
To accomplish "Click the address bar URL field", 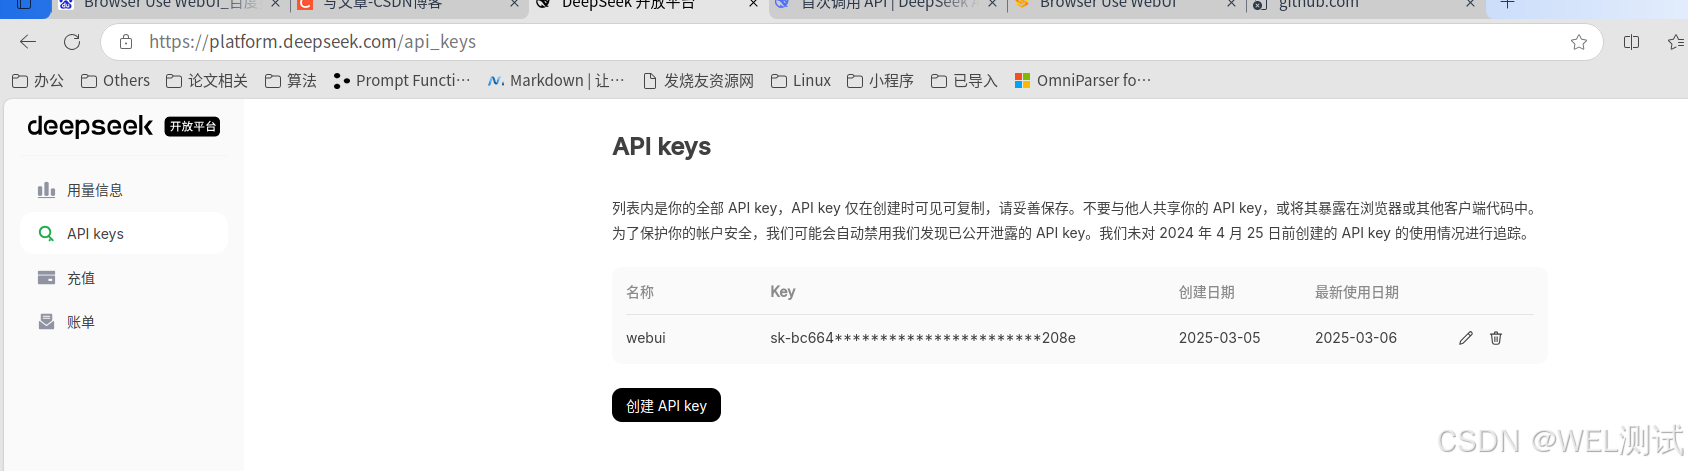I will coord(850,42).
